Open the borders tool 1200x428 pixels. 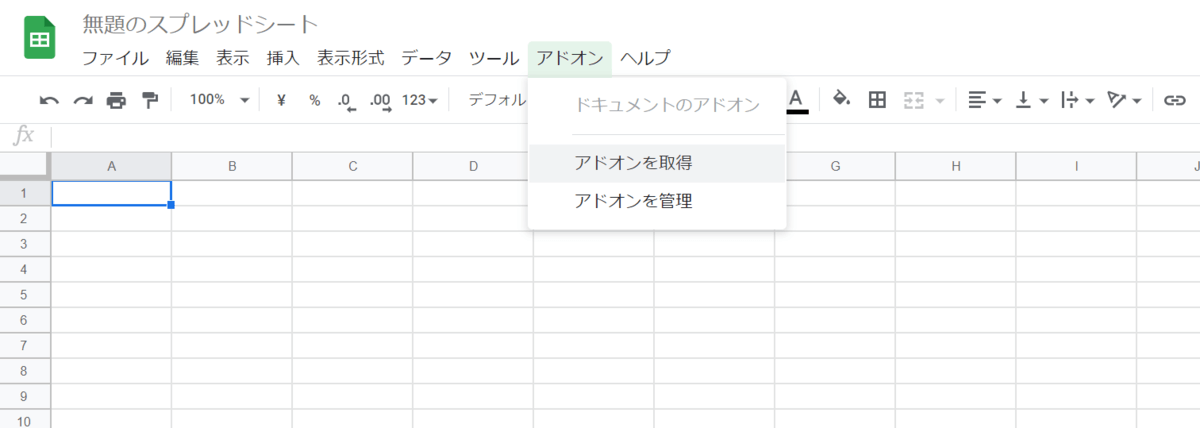click(877, 99)
